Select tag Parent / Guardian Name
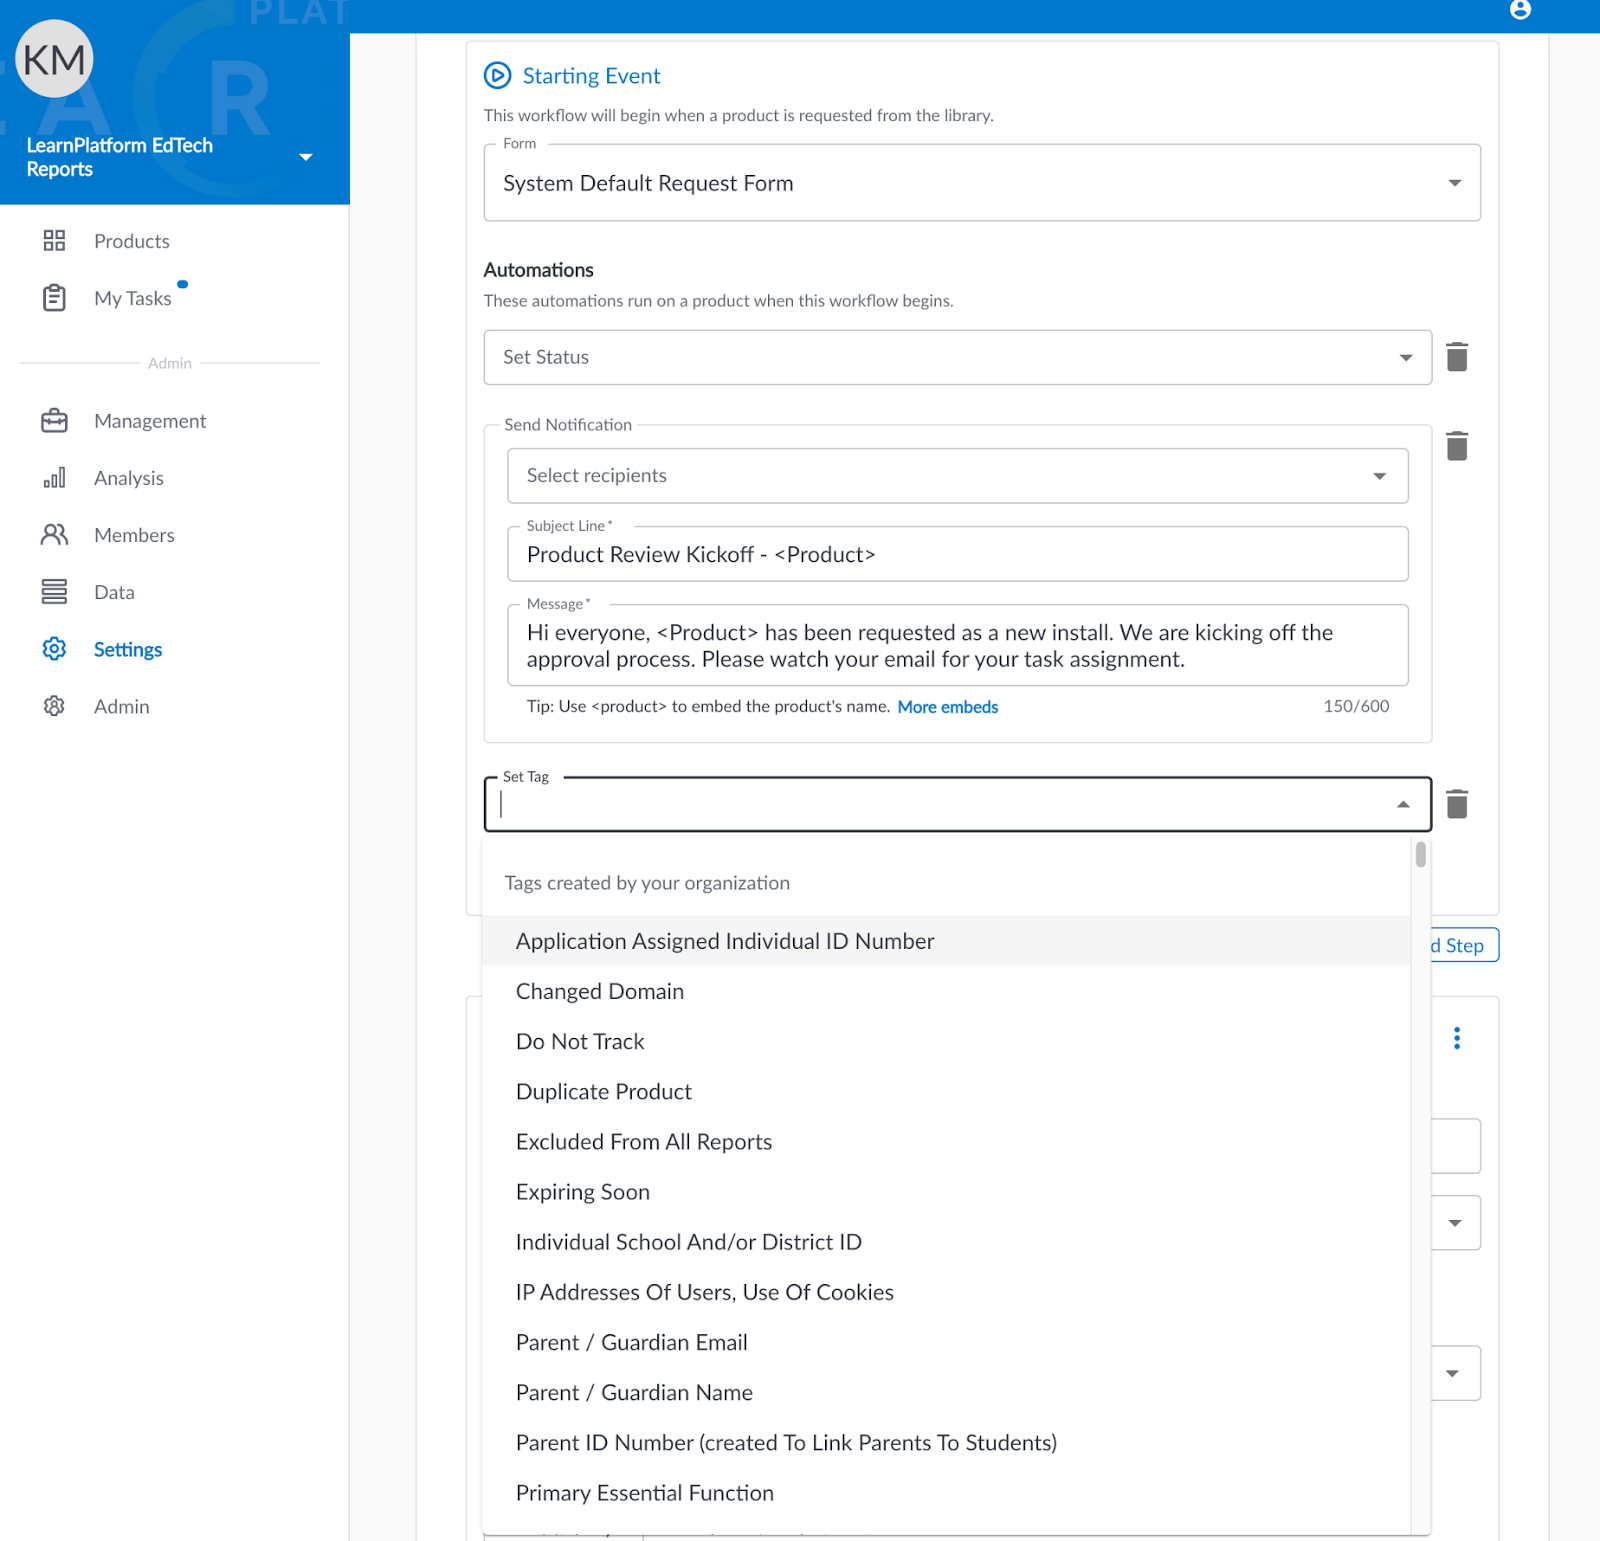The width and height of the screenshot is (1600, 1541). tap(946, 1392)
